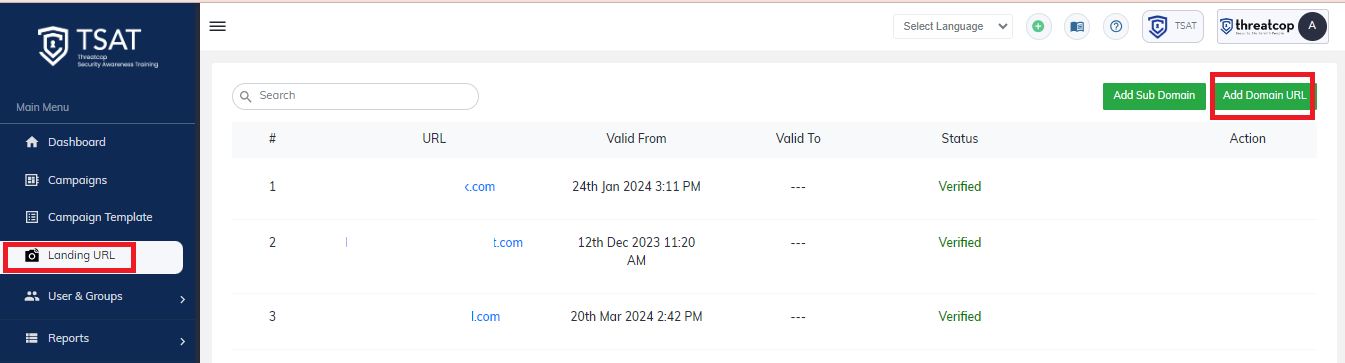Open the Select Language dropdown
Image resolution: width=1345 pixels, height=363 pixels.
pyautogui.click(x=953, y=26)
